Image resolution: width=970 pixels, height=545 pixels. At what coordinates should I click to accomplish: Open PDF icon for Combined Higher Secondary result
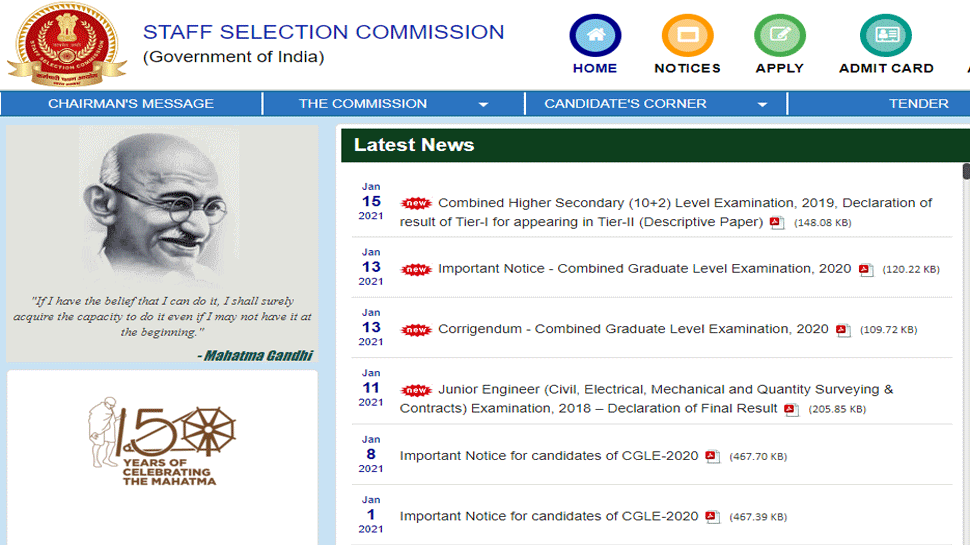777,223
